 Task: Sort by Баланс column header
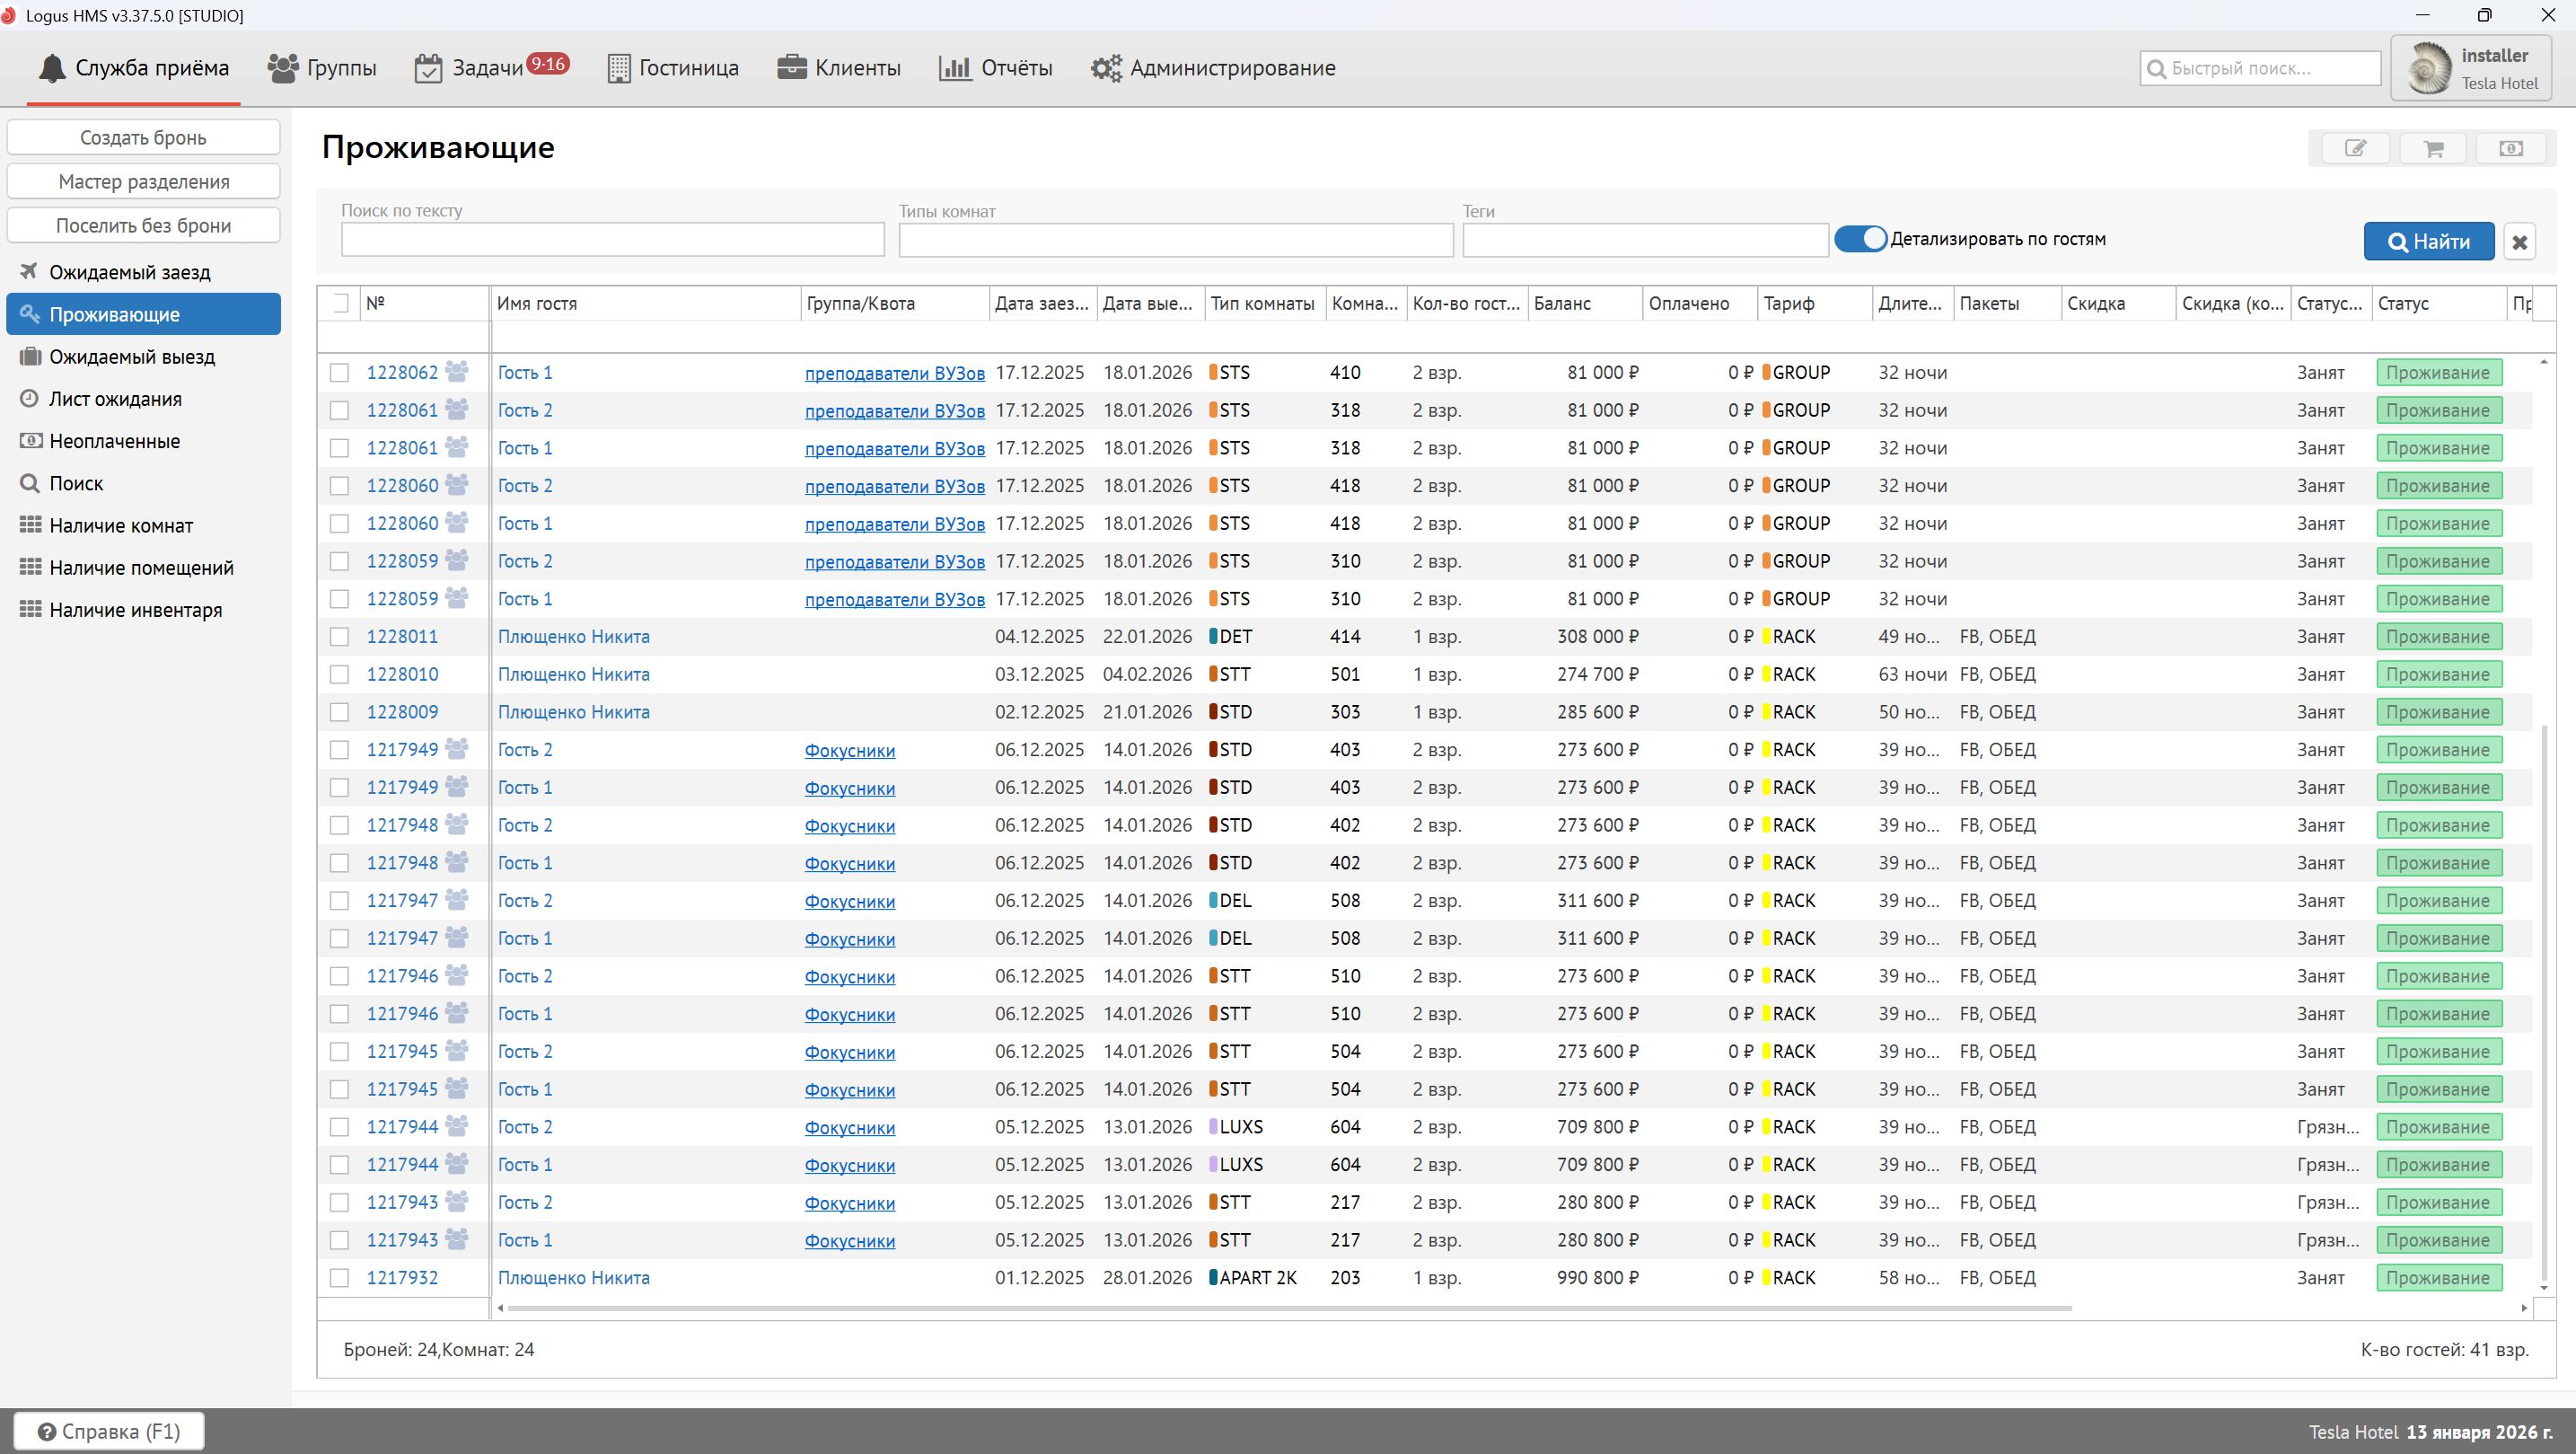coord(1562,303)
